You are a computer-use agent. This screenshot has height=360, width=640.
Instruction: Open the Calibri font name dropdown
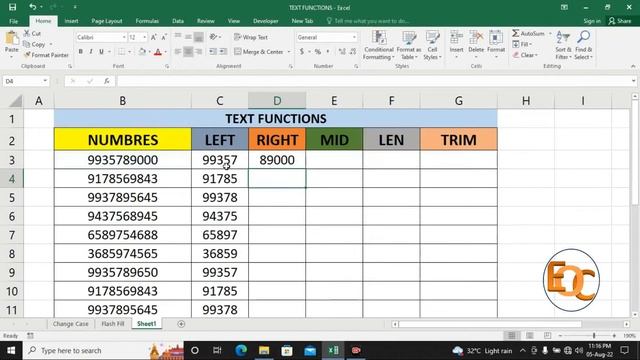coord(124,37)
